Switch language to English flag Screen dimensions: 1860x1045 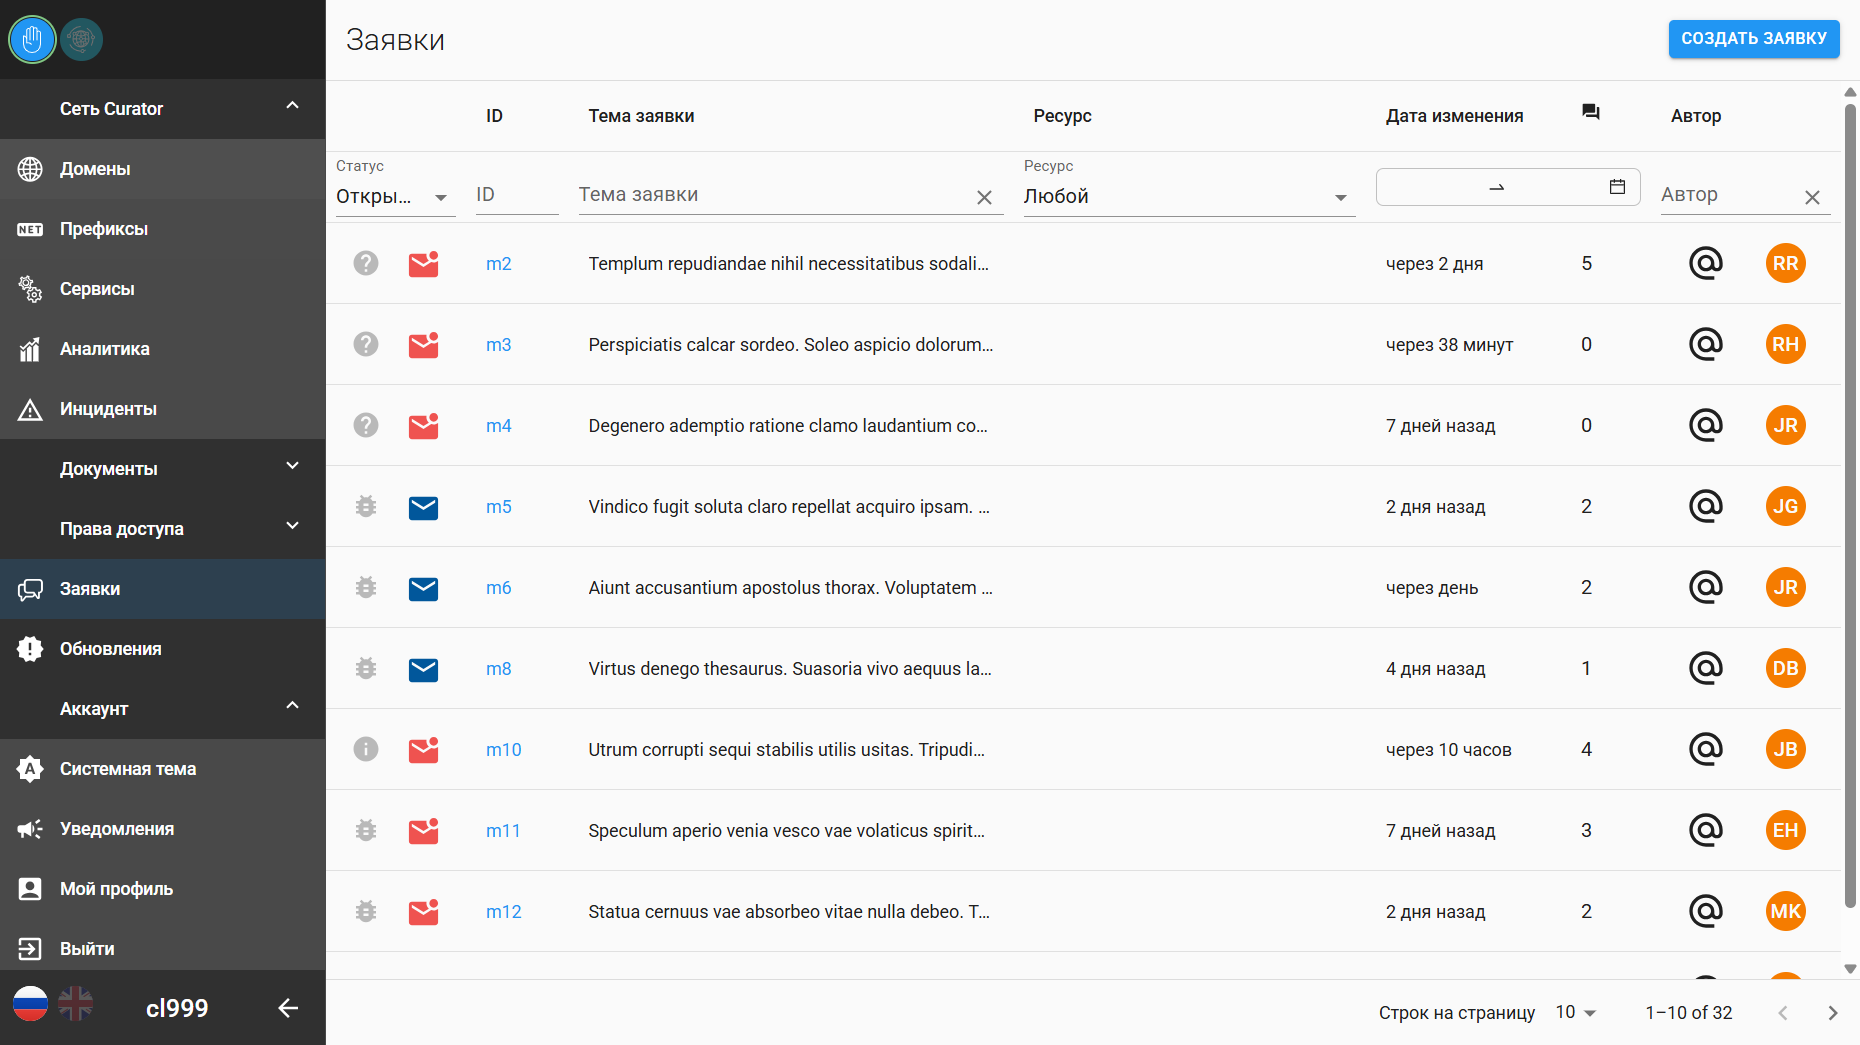point(76,1003)
